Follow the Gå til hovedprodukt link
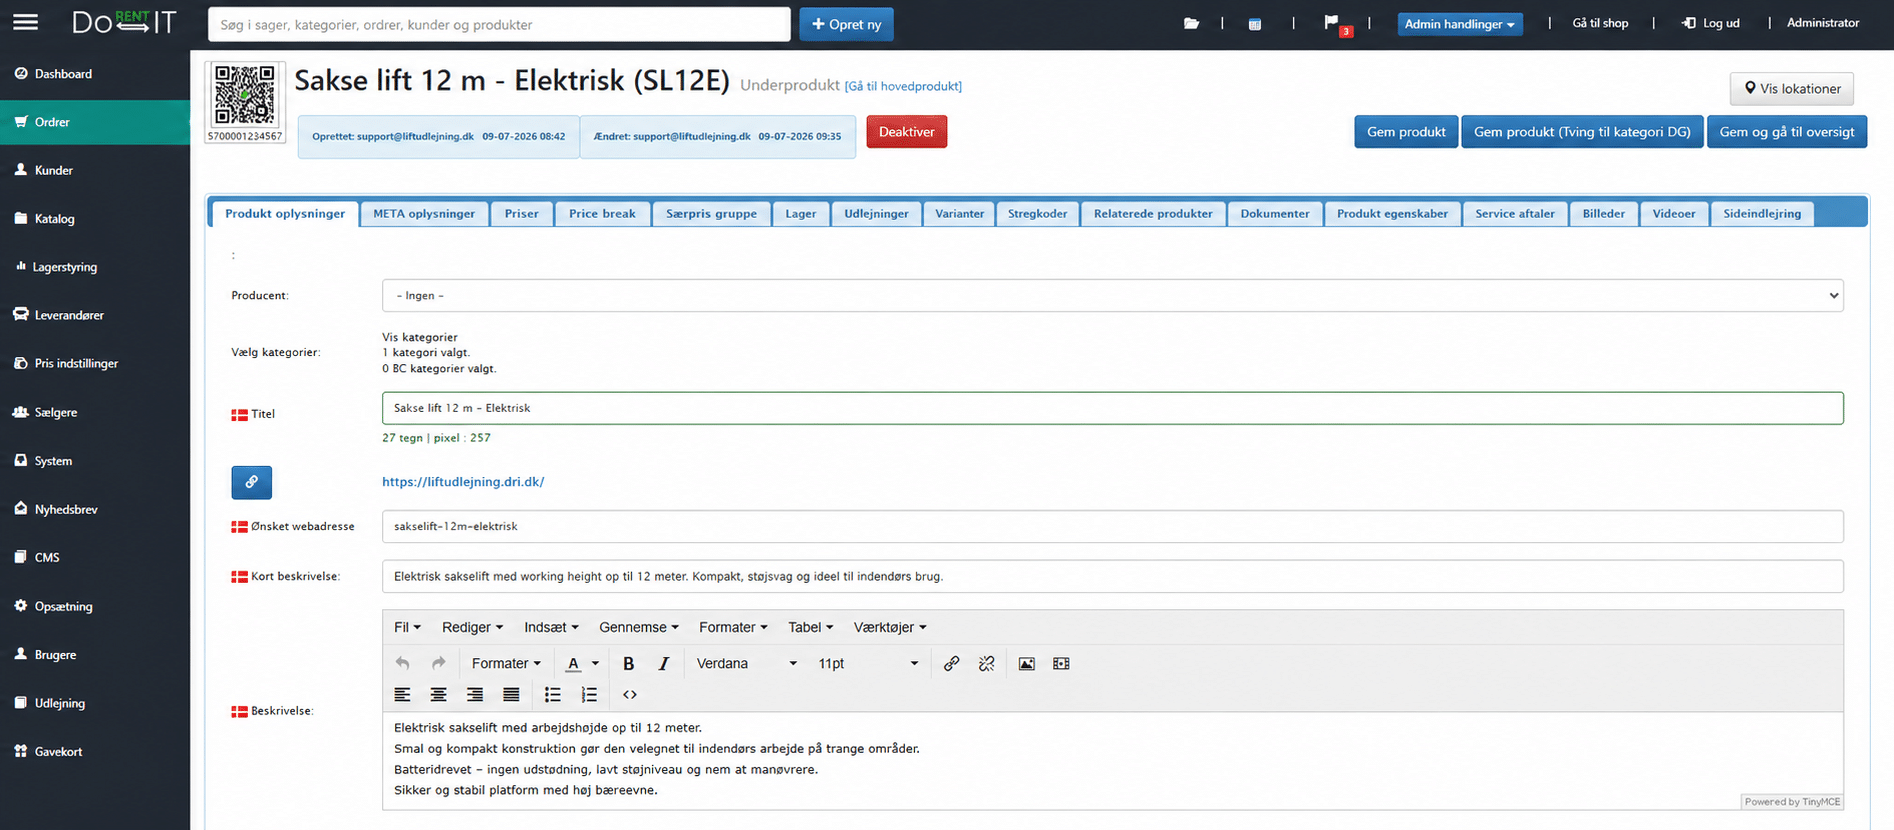 click(903, 87)
